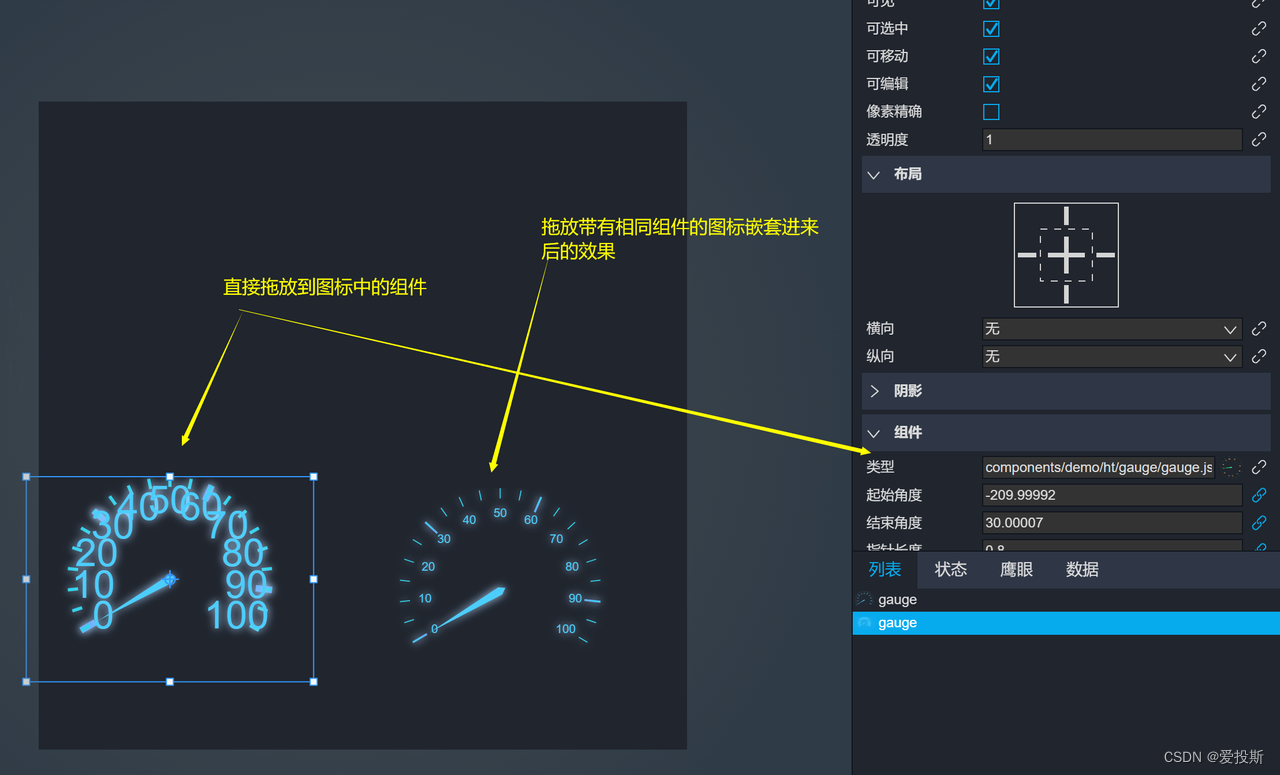Open the 数据 tab
The image size is (1280, 775).
coord(1082,569)
